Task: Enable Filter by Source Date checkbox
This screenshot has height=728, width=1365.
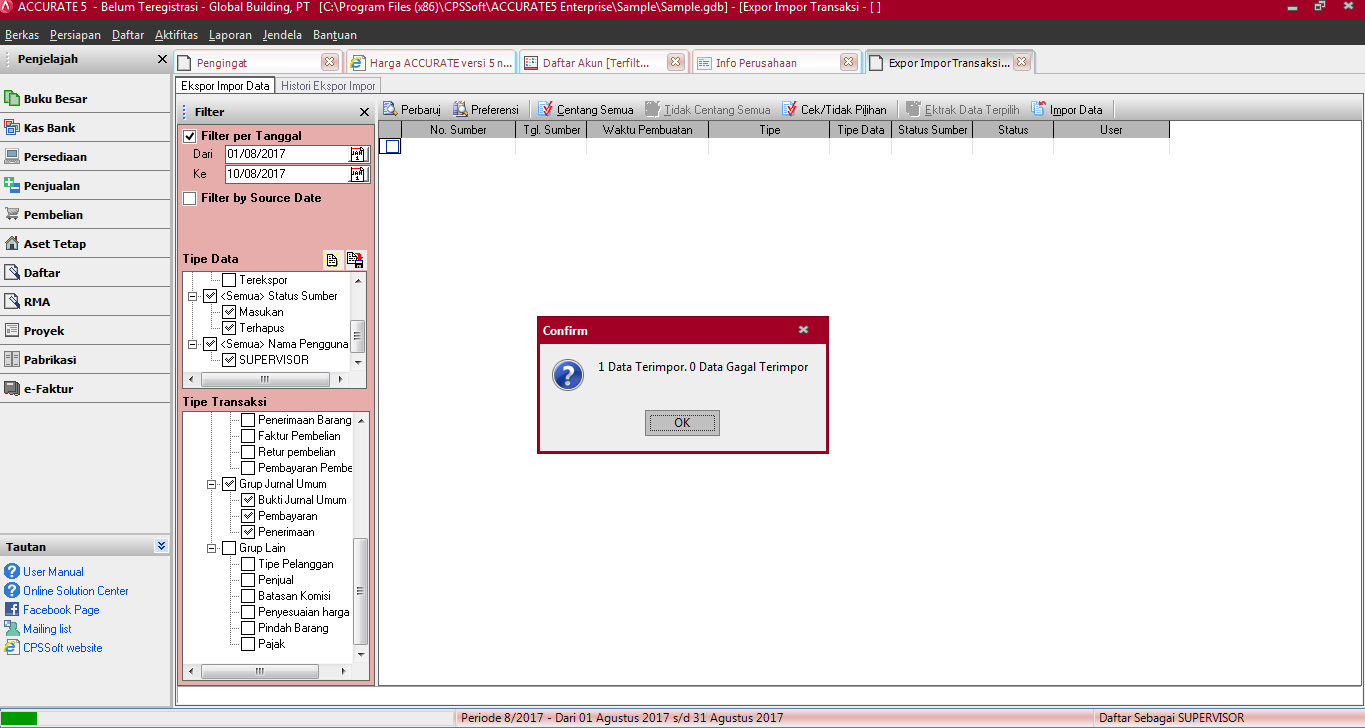Action: [x=190, y=199]
